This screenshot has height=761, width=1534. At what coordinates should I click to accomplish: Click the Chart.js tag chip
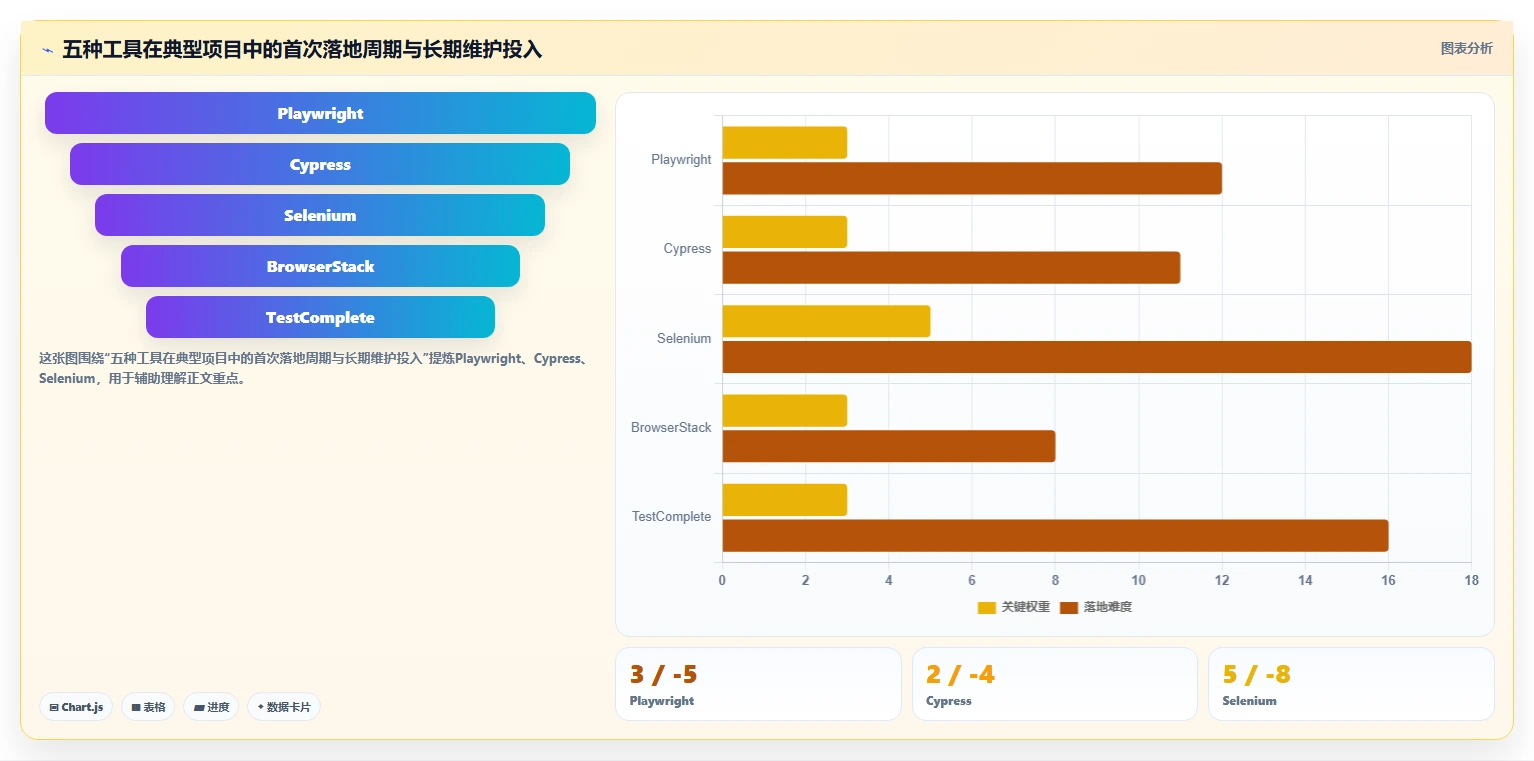(x=76, y=707)
